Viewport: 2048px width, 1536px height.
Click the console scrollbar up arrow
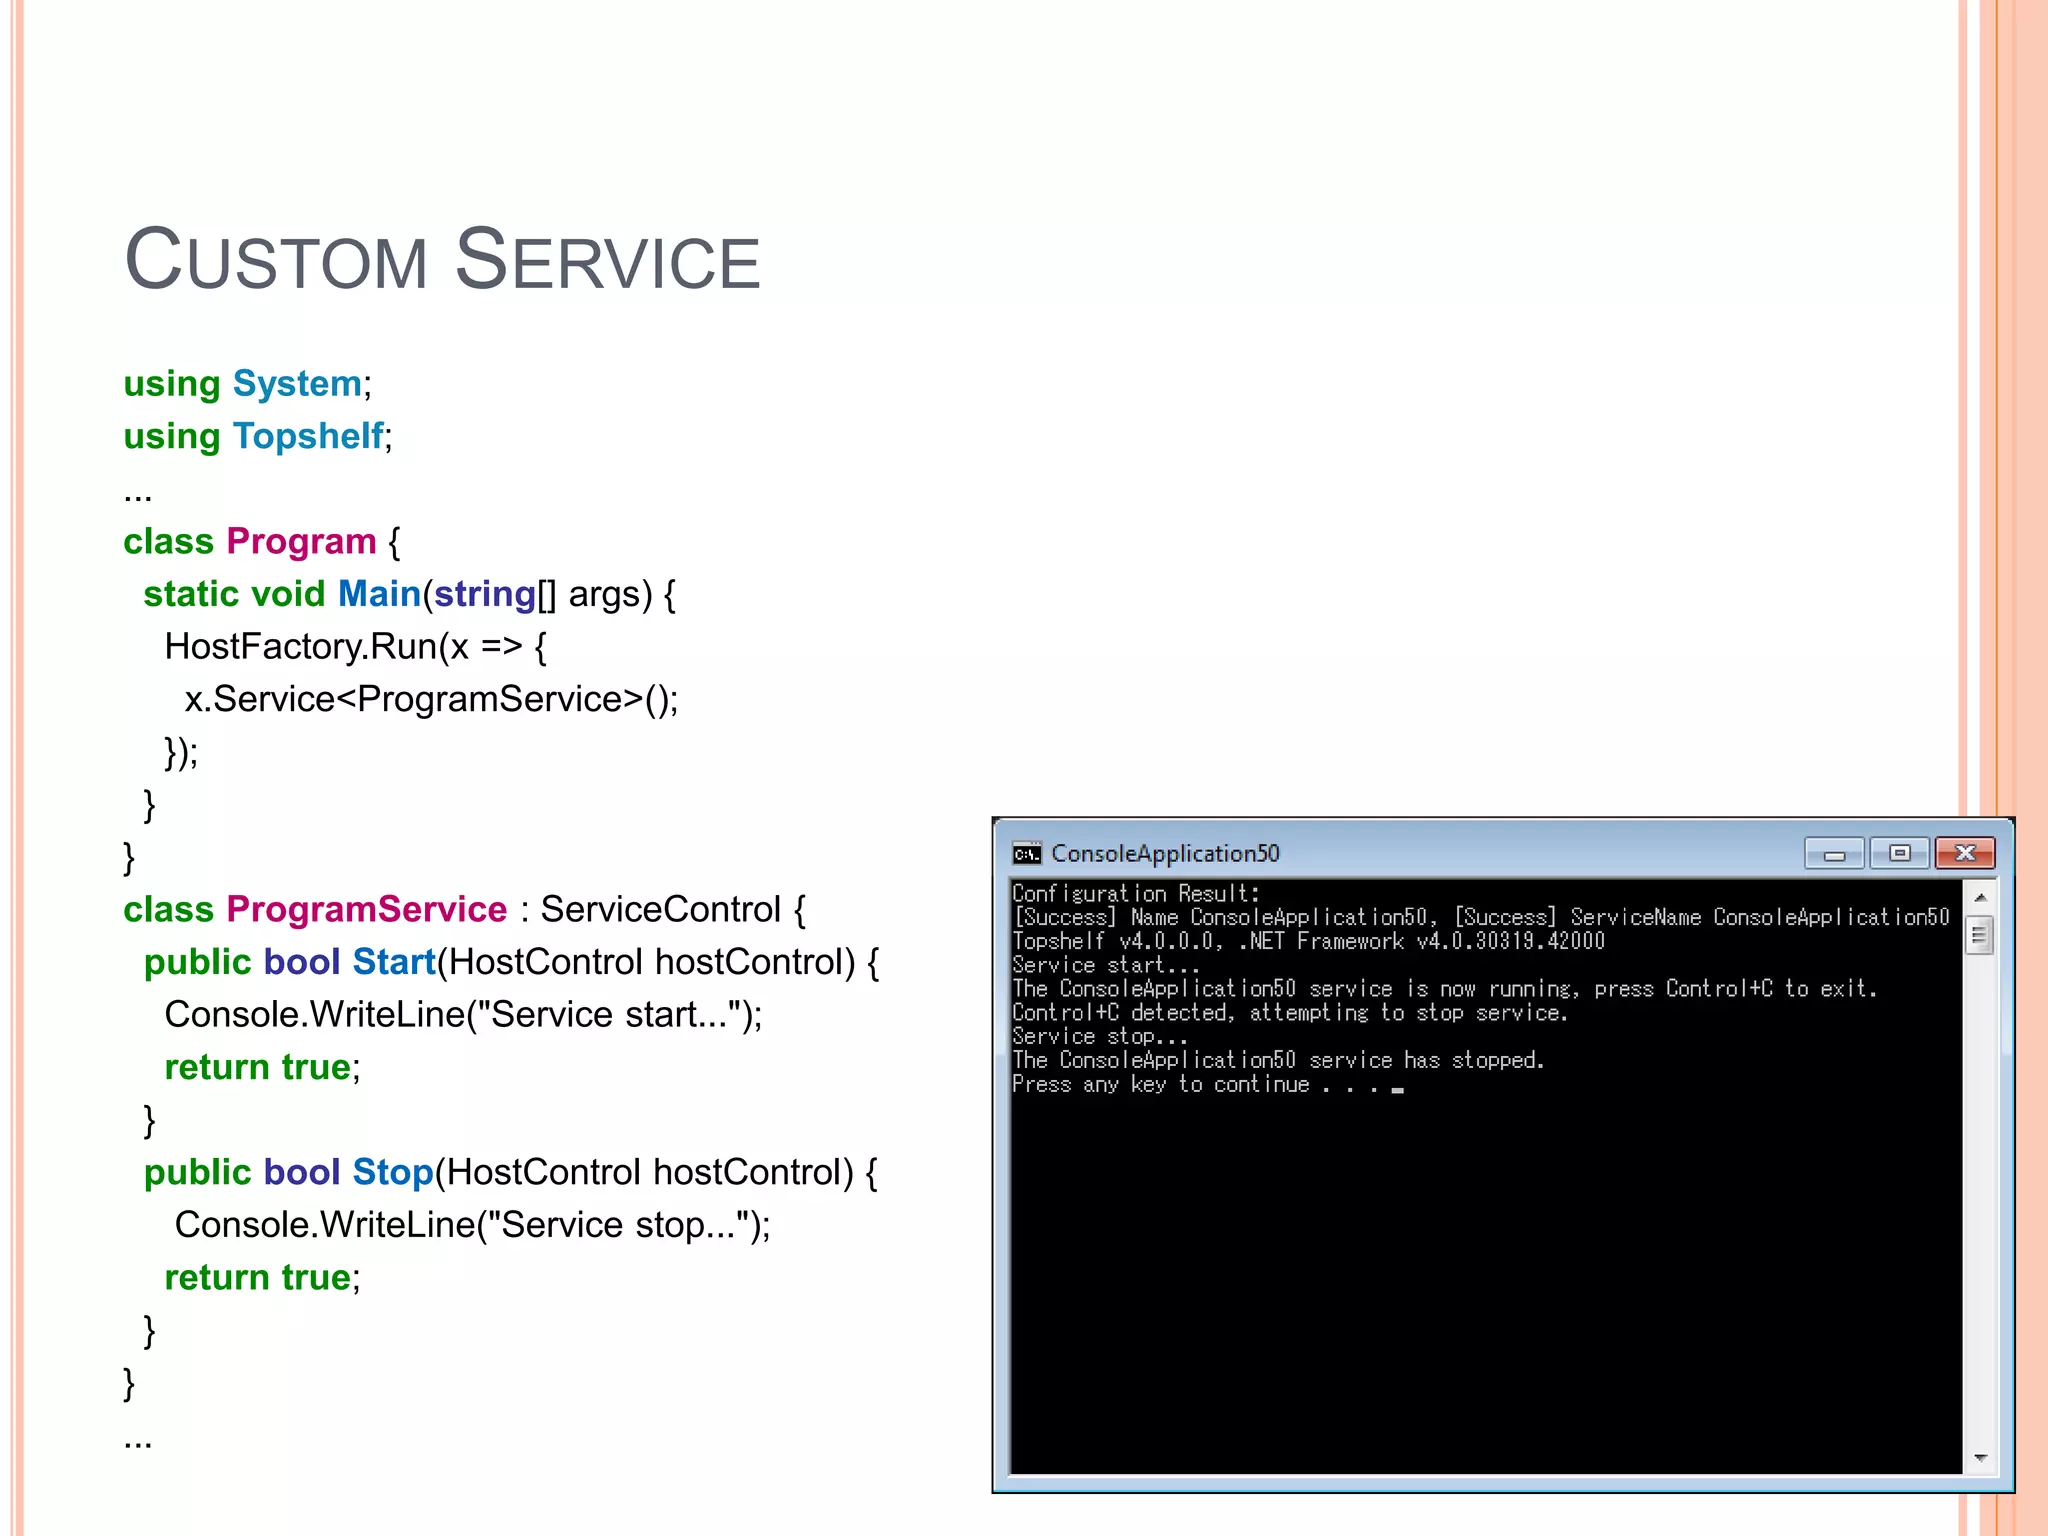pyautogui.click(x=1979, y=898)
